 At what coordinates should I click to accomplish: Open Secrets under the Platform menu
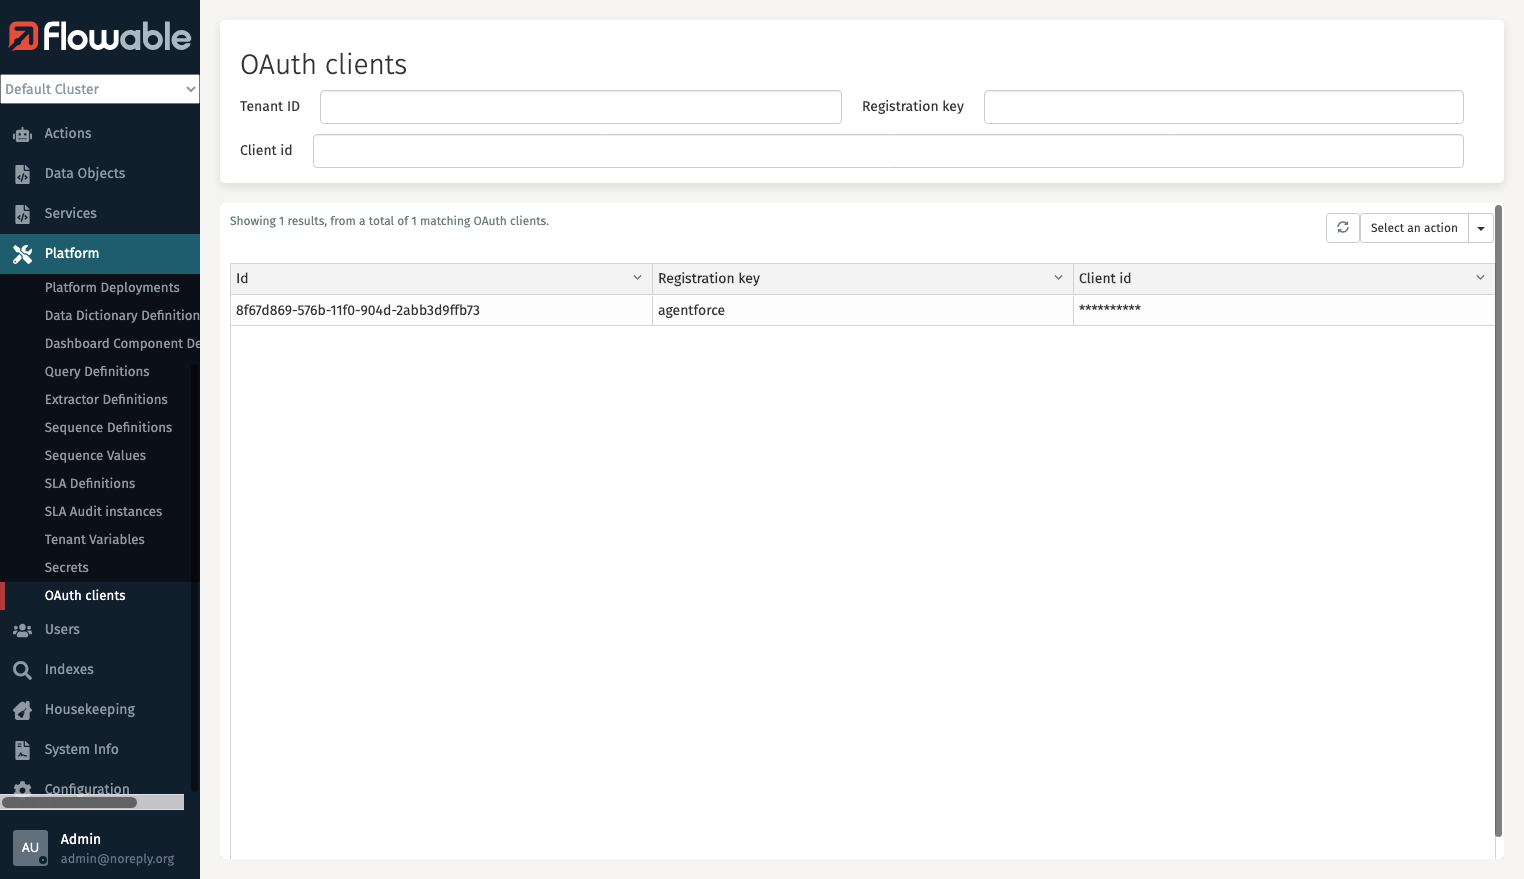(x=66, y=567)
